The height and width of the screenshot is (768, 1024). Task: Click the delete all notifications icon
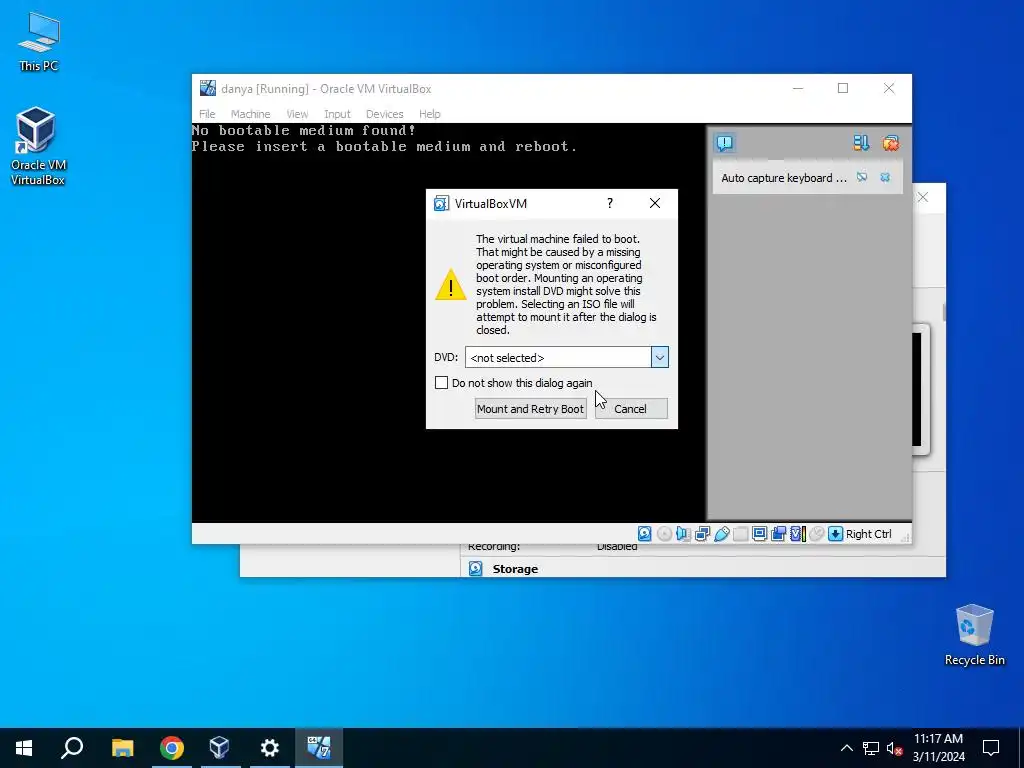point(890,143)
